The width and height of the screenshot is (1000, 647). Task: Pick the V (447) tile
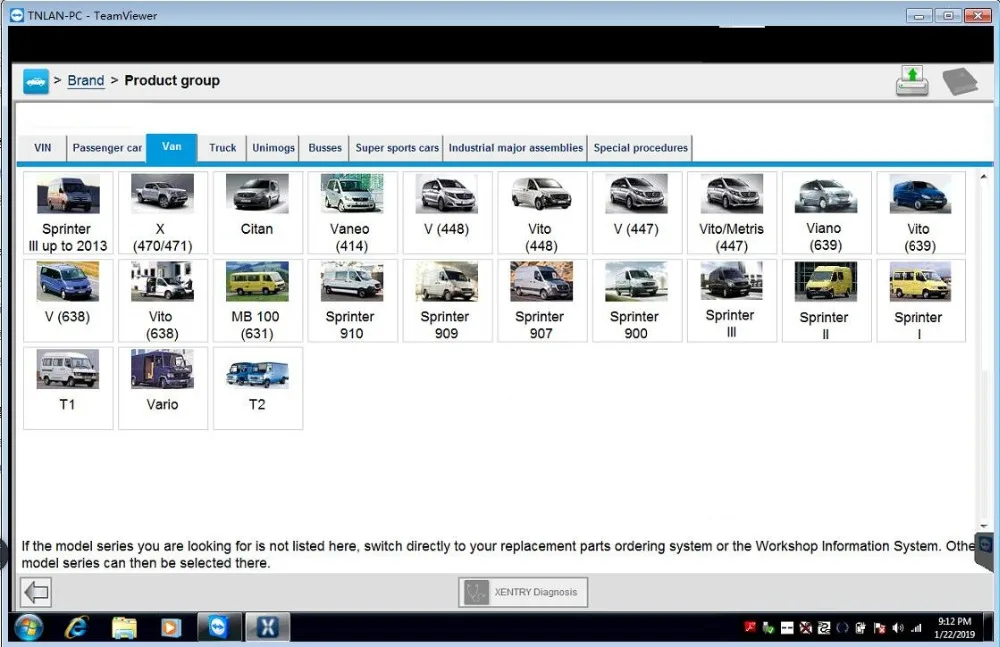point(636,212)
